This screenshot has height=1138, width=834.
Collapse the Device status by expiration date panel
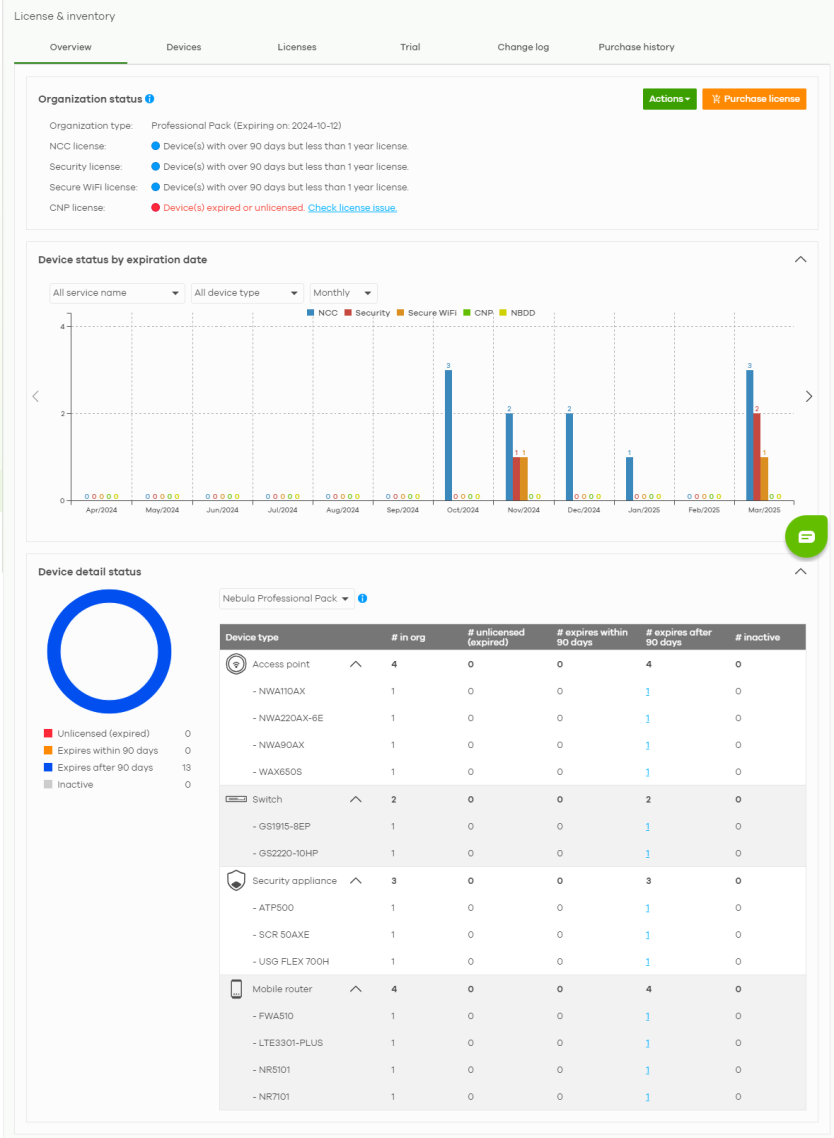click(800, 259)
